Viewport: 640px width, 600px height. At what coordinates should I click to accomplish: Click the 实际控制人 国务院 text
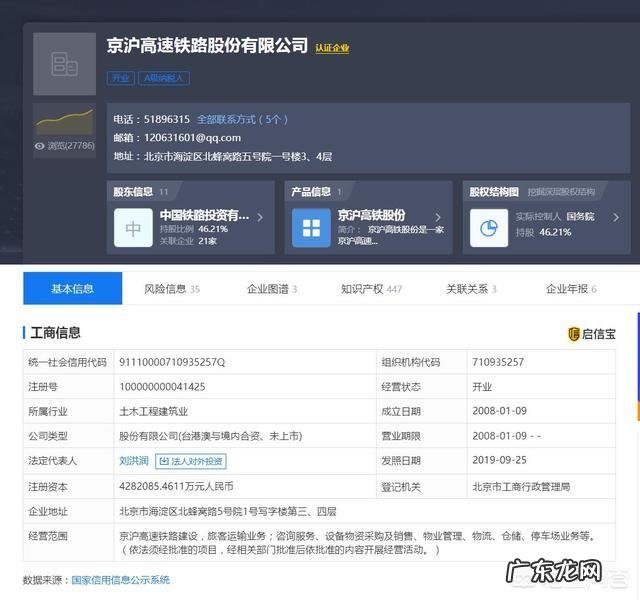(x=555, y=216)
